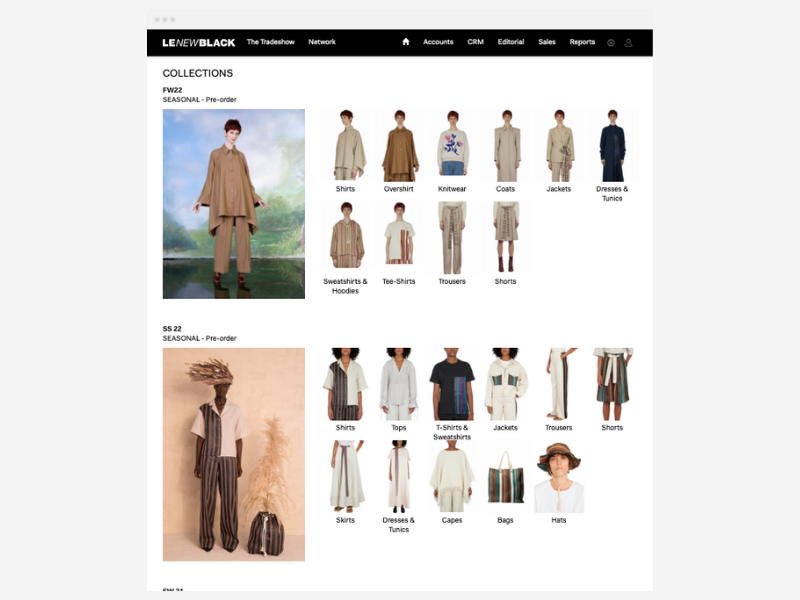Select the SS 22 Jackets thumbnail
The width and height of the screenshot is (800, 600).
(505, 384)
